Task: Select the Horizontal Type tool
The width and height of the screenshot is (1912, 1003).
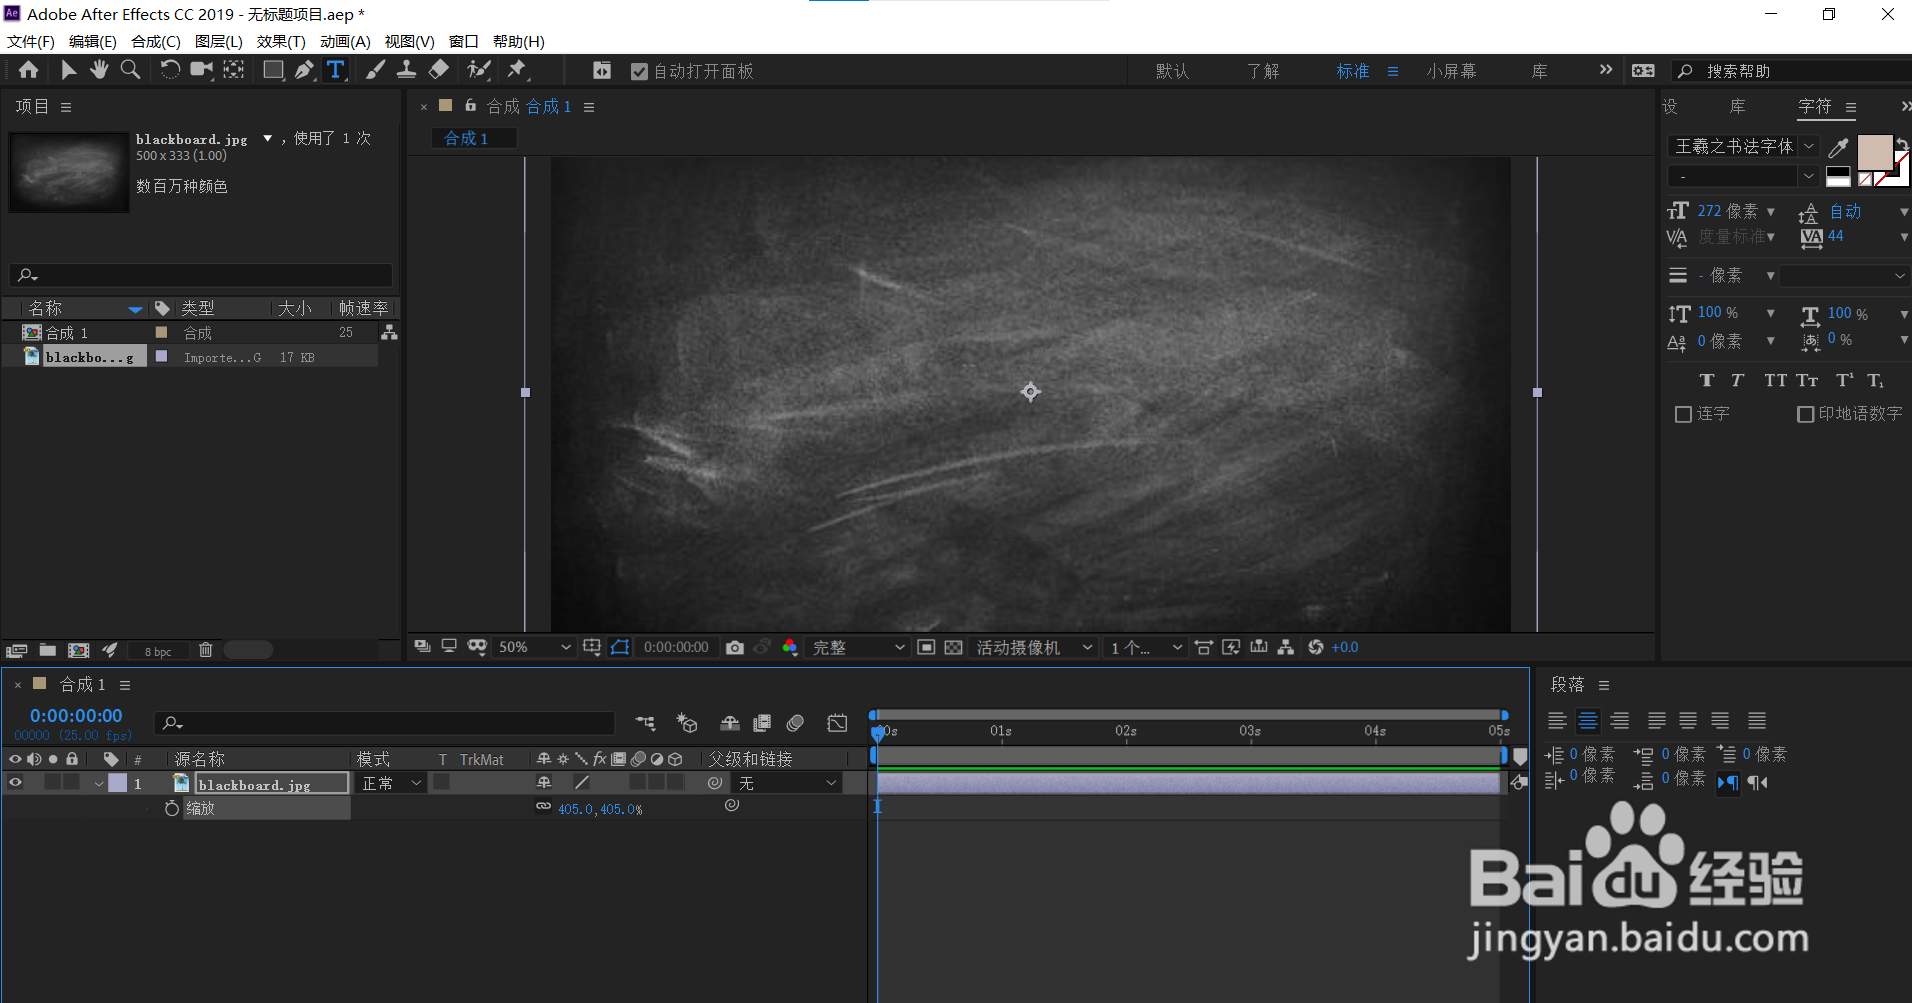Action: pyautogui.click(x=336, y=70)
